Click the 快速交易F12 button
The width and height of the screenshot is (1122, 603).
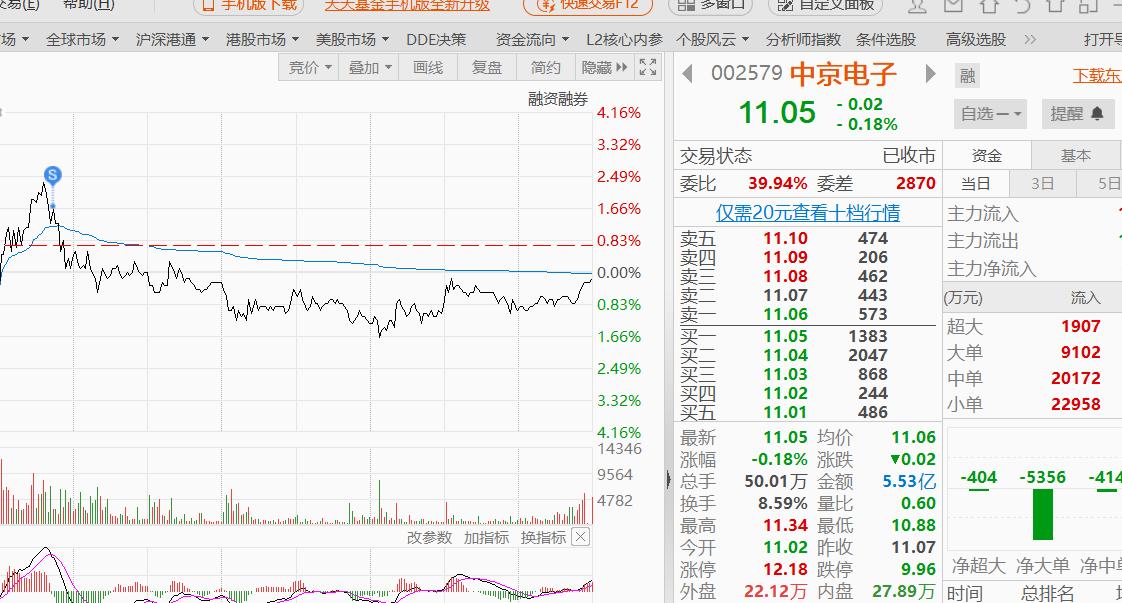(x=588, y=5)
